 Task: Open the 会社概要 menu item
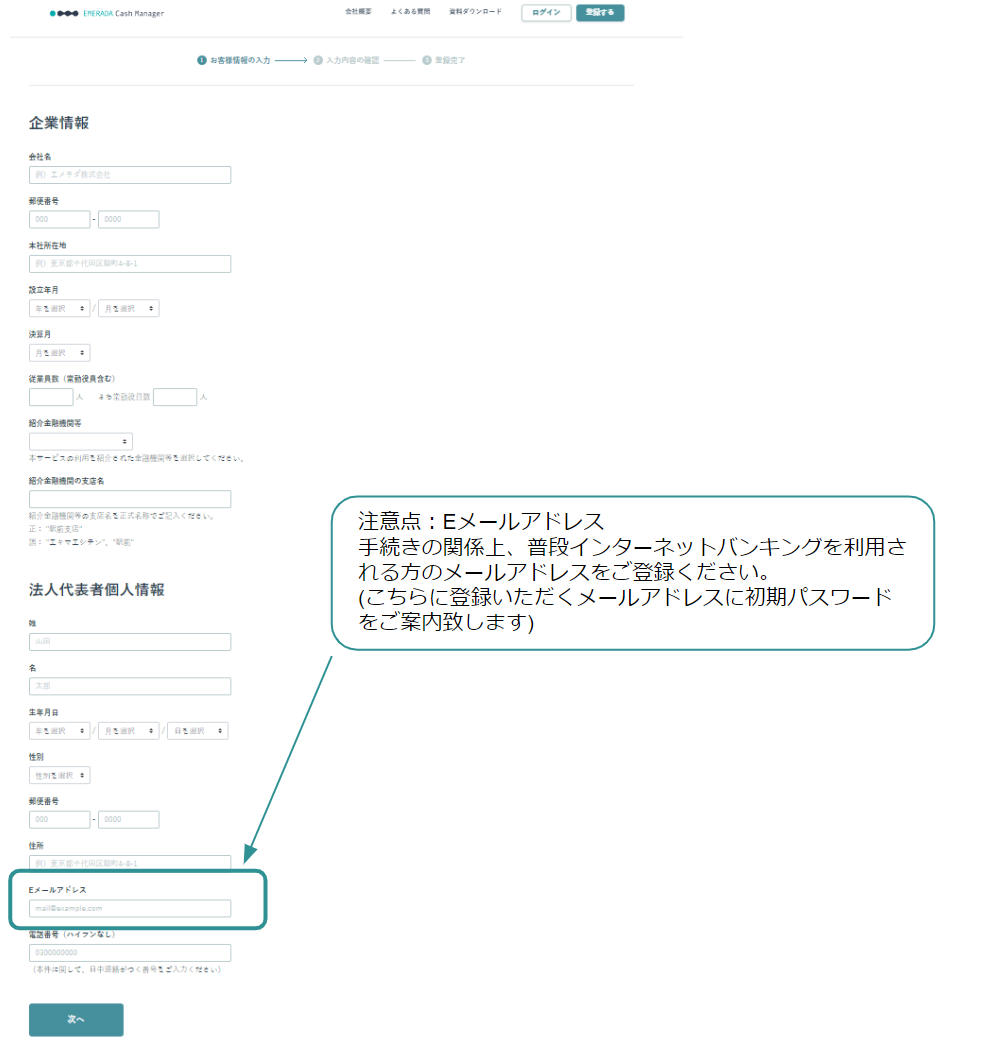(x=358, y=11)
